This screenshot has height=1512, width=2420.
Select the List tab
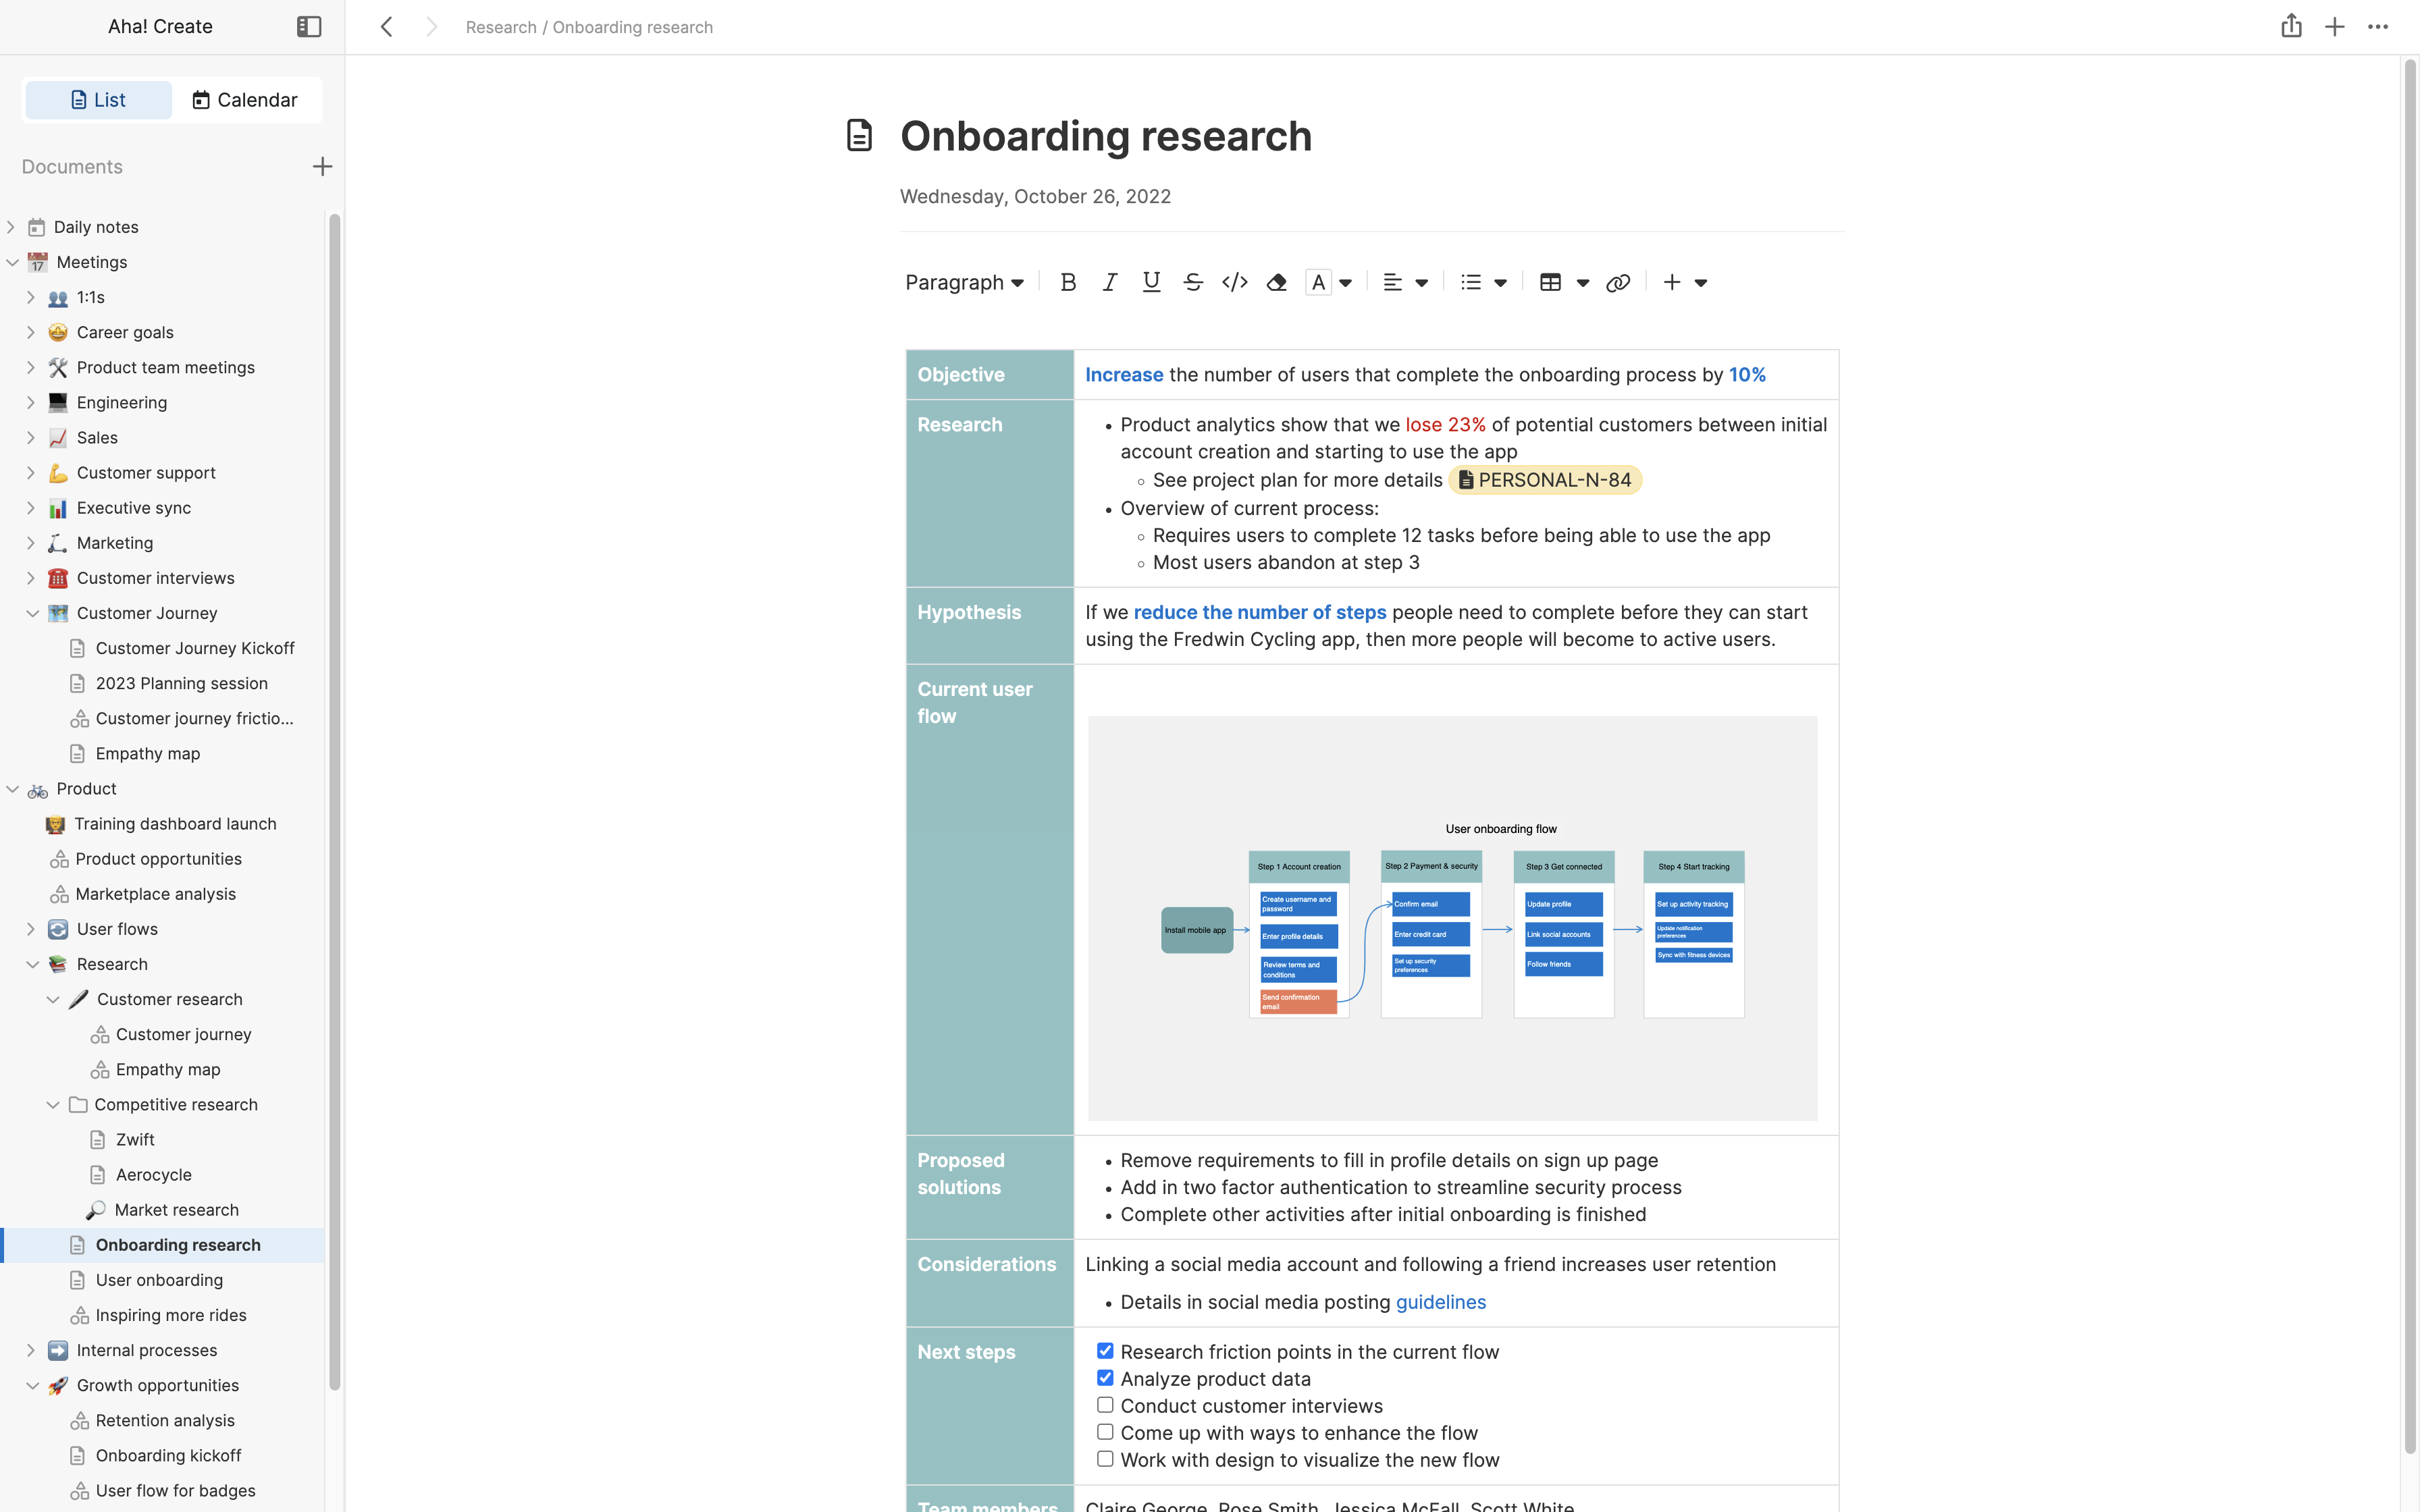98,100
